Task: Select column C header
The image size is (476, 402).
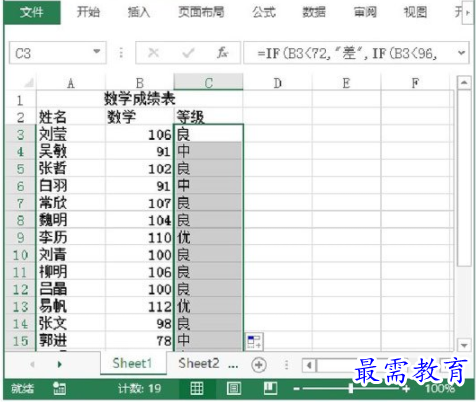Action: [x=209, y=83]
